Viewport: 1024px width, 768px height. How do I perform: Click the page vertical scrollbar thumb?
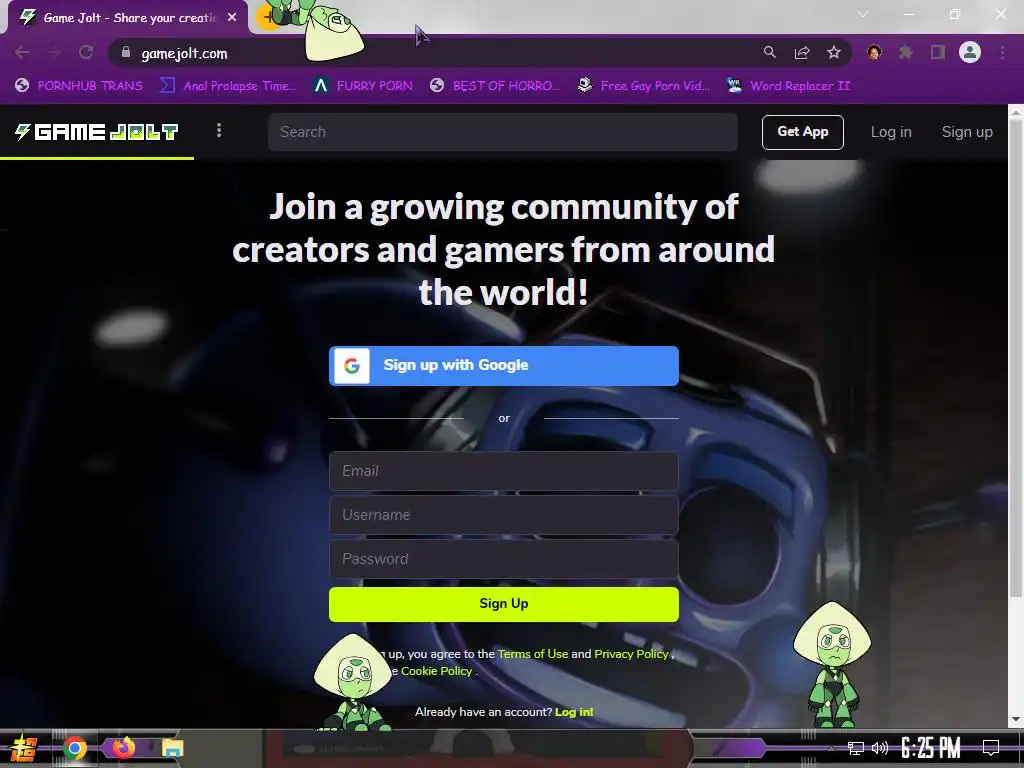click(x=1016, y=359)
